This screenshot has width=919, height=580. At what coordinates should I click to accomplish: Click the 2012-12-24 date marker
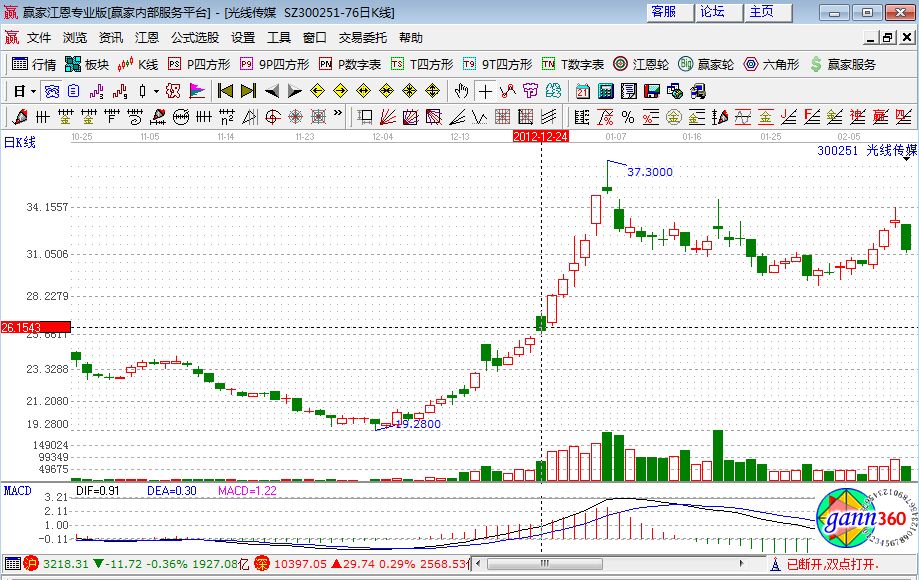pyautogui.click(x=541, y=135)
